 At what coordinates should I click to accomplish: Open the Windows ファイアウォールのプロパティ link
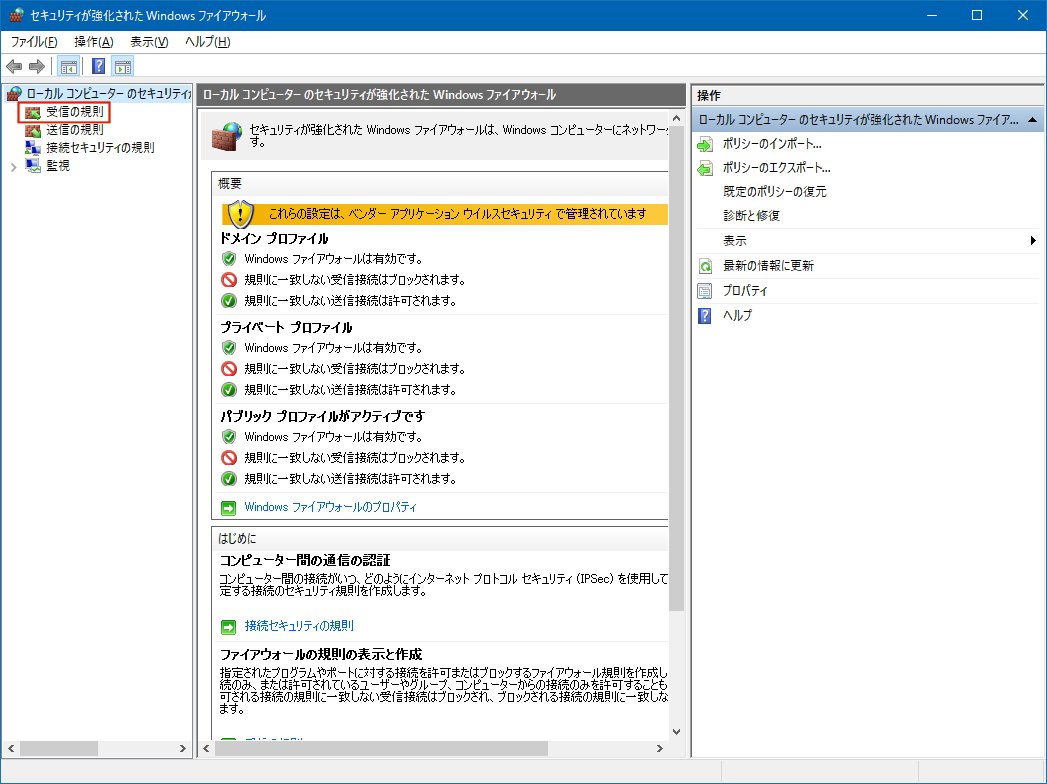pyautogui.click(x=330, y=507)
